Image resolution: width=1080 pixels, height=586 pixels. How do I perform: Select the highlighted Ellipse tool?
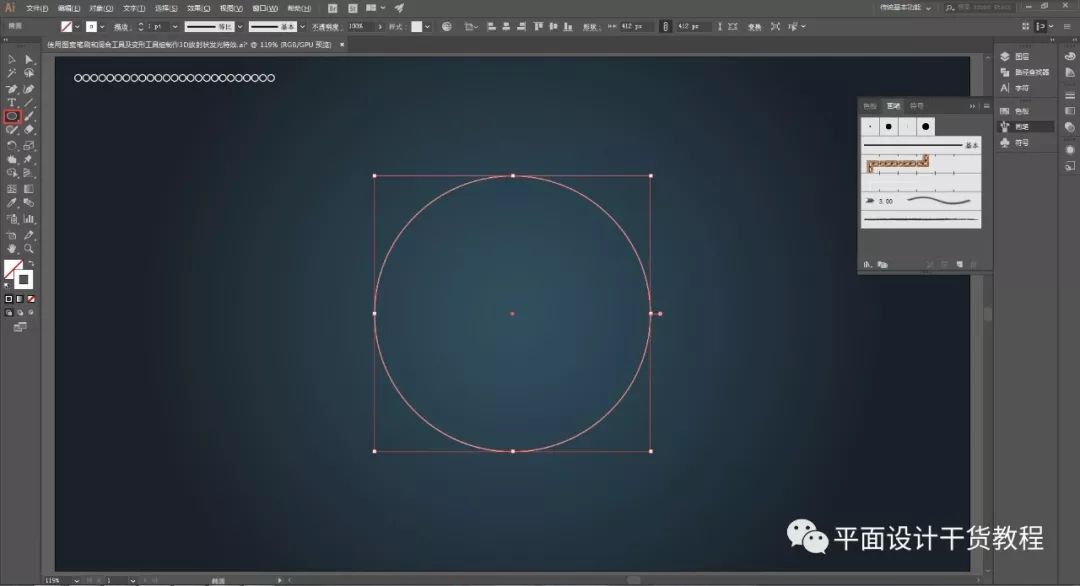[12, 116]
